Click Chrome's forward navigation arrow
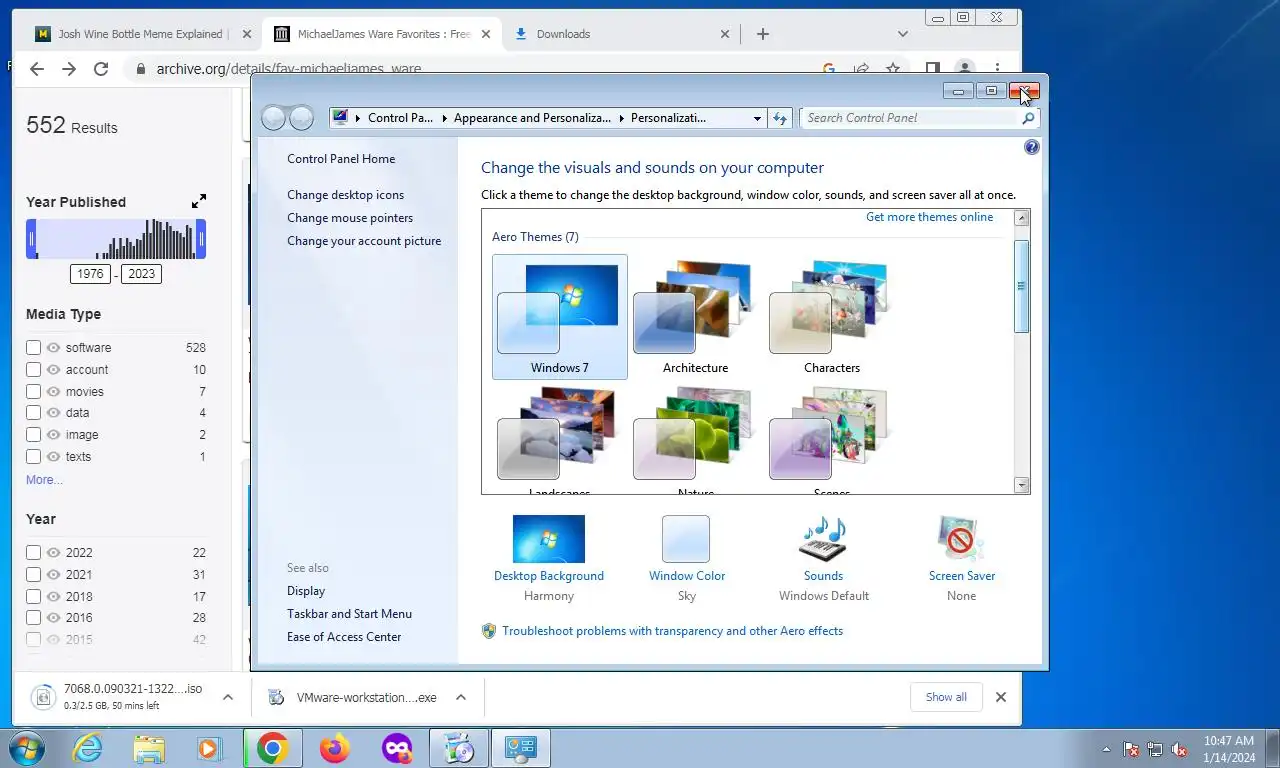Viewport: 1280px width, 768px height. (69, 69)
